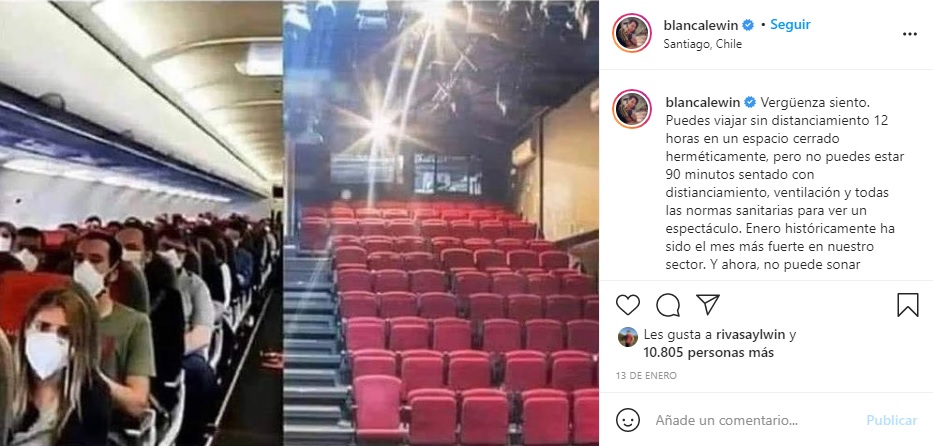Click the 13 DE ENERO date stamp
This screenshot has height=446, width=933.
tap(646, 376)
